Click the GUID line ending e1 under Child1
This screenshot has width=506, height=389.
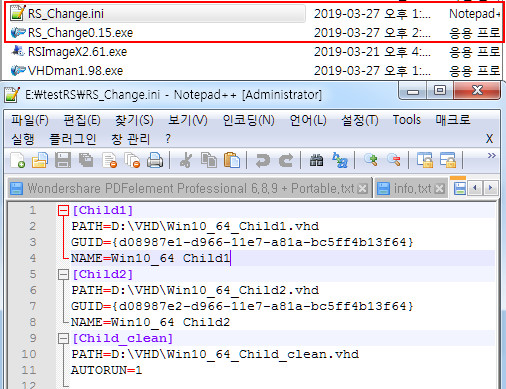point(242,242)
